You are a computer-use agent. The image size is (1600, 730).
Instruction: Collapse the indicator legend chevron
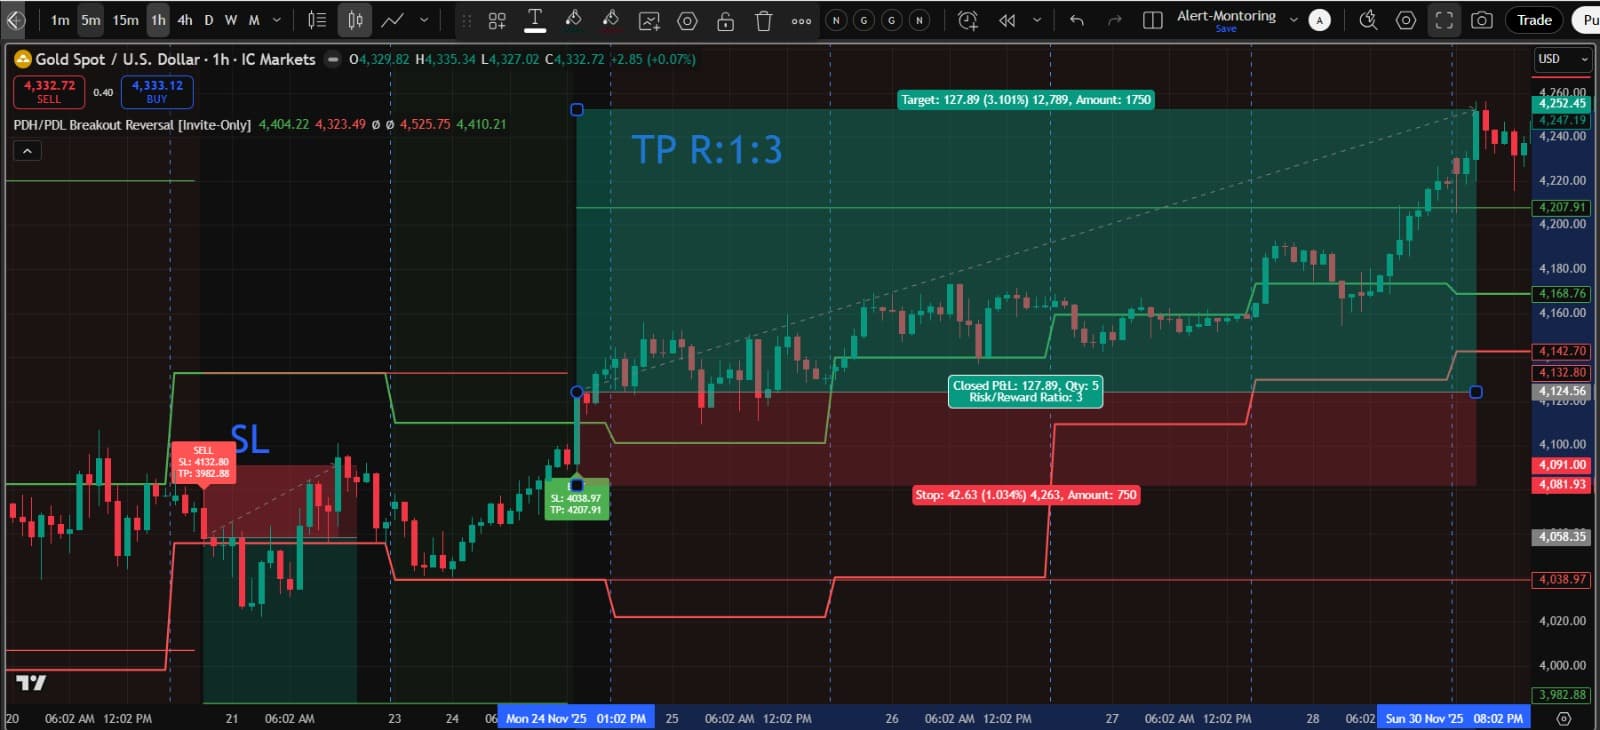pos(27,151)
